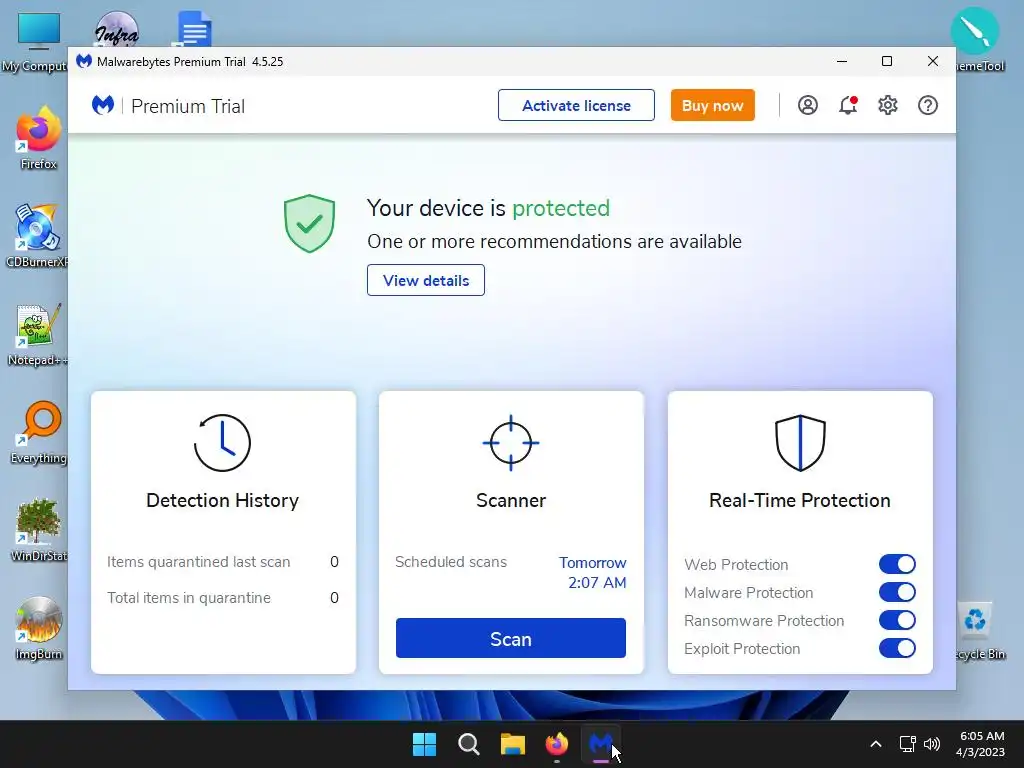Select the Notepad++ desktop icon
This screenshot has width=1024, height=768.
(x=38, y=334)
